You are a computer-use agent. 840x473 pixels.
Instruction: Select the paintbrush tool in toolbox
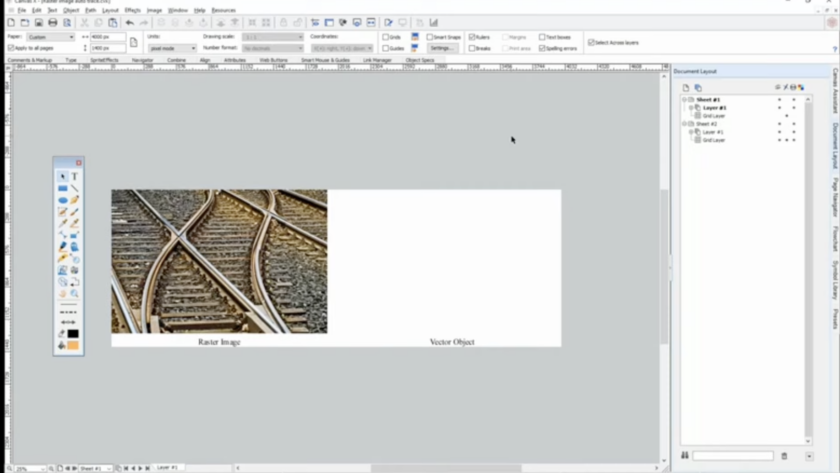point(74,212)
